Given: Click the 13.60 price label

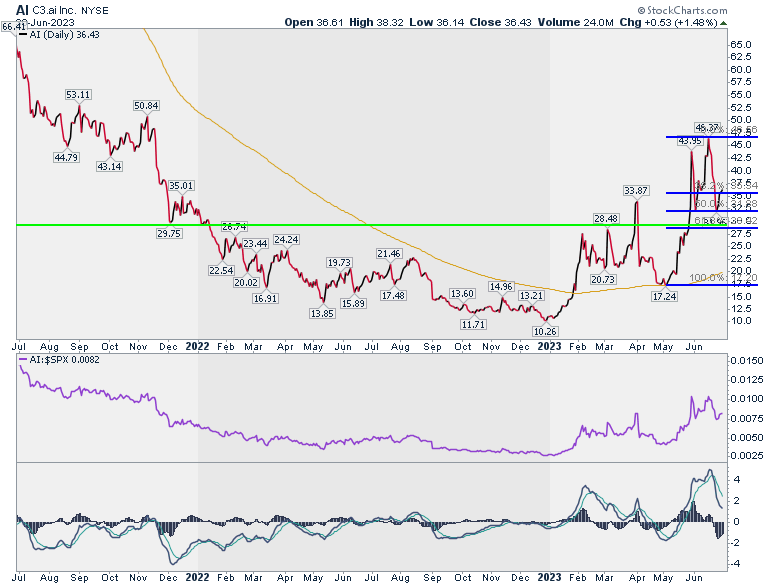Looking at the screenshot, I should (462, 293).
